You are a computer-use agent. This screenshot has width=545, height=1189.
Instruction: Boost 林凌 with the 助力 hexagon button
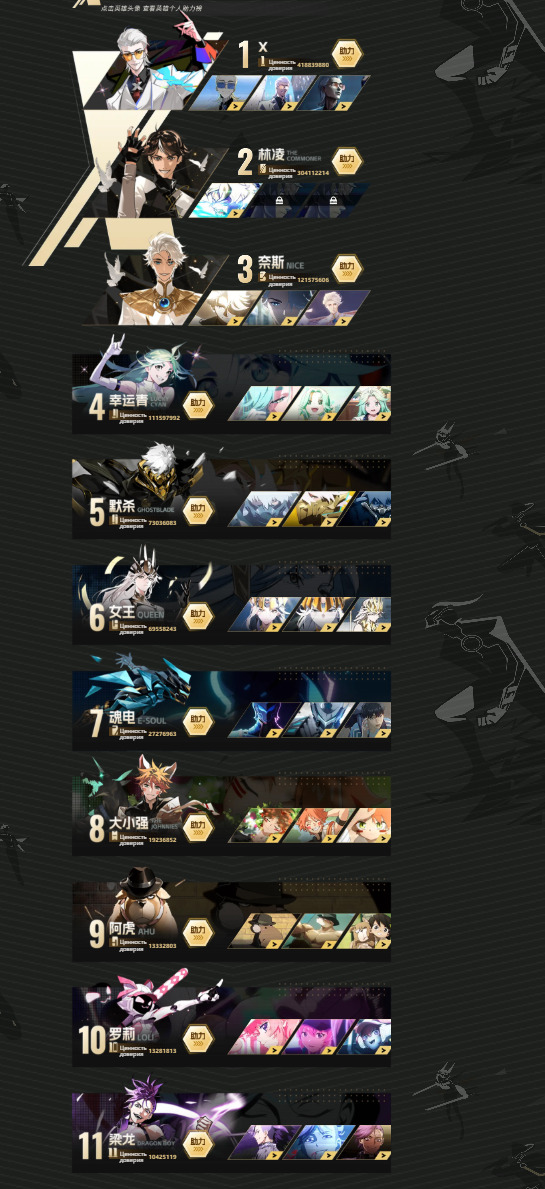(347, 160)
